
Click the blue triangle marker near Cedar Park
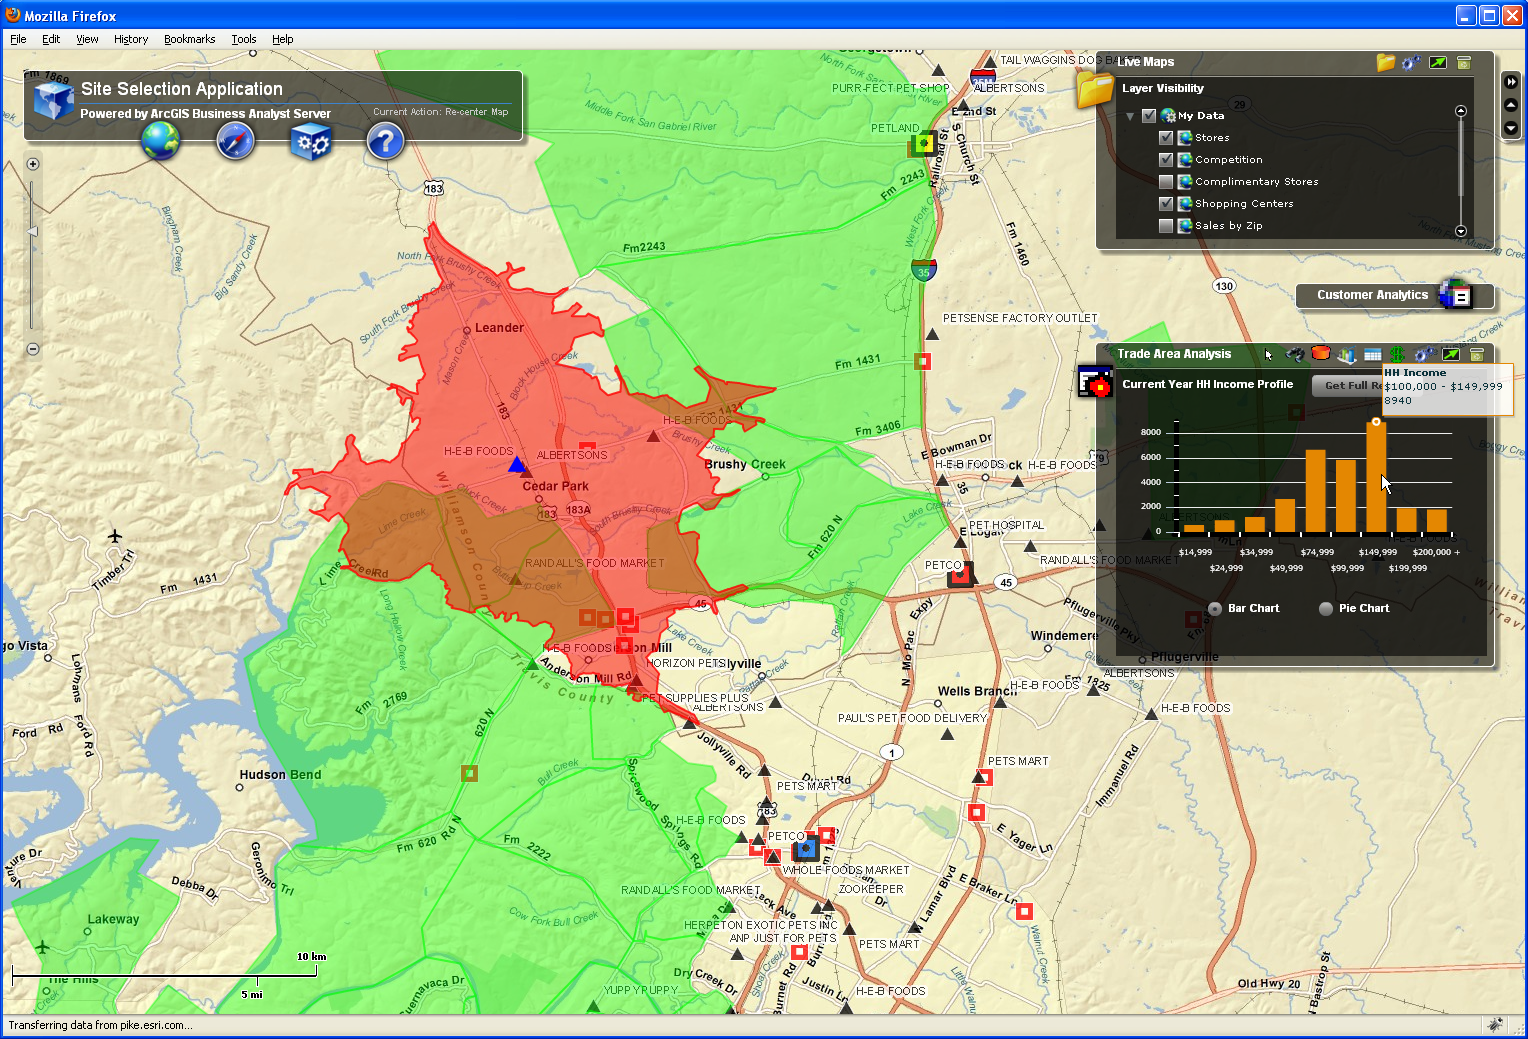[517, 464]
